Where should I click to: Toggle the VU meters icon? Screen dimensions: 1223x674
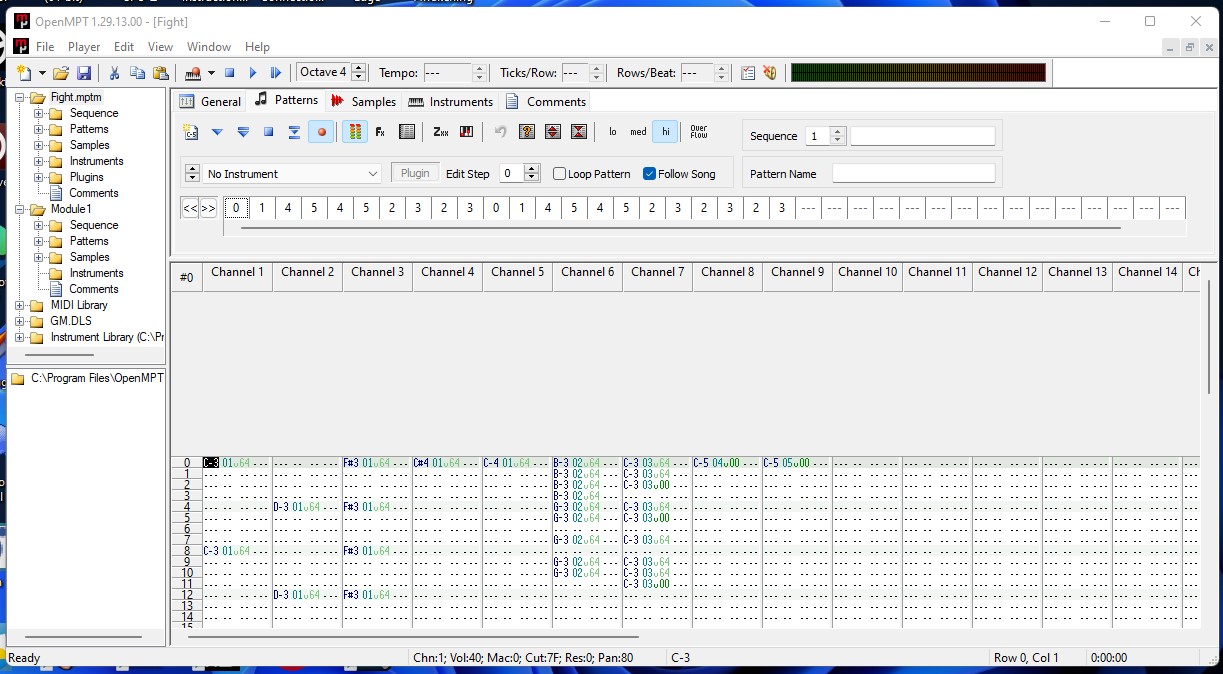(354, 132)
